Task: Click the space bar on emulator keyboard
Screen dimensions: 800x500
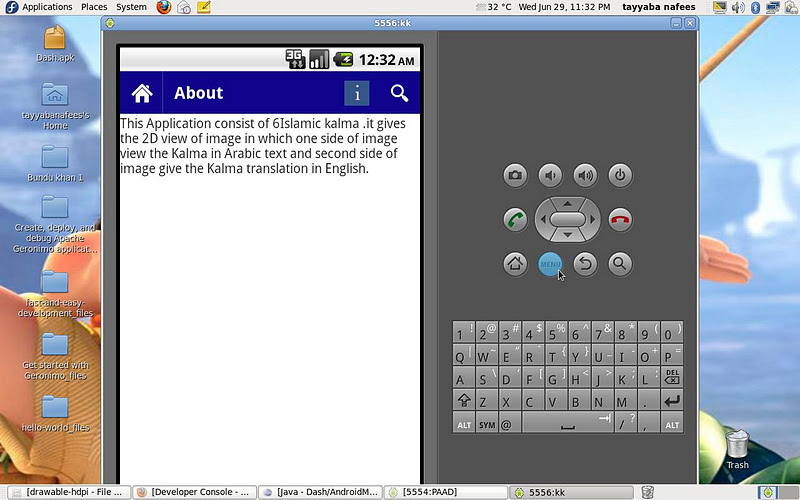Action: pos(568,422)
